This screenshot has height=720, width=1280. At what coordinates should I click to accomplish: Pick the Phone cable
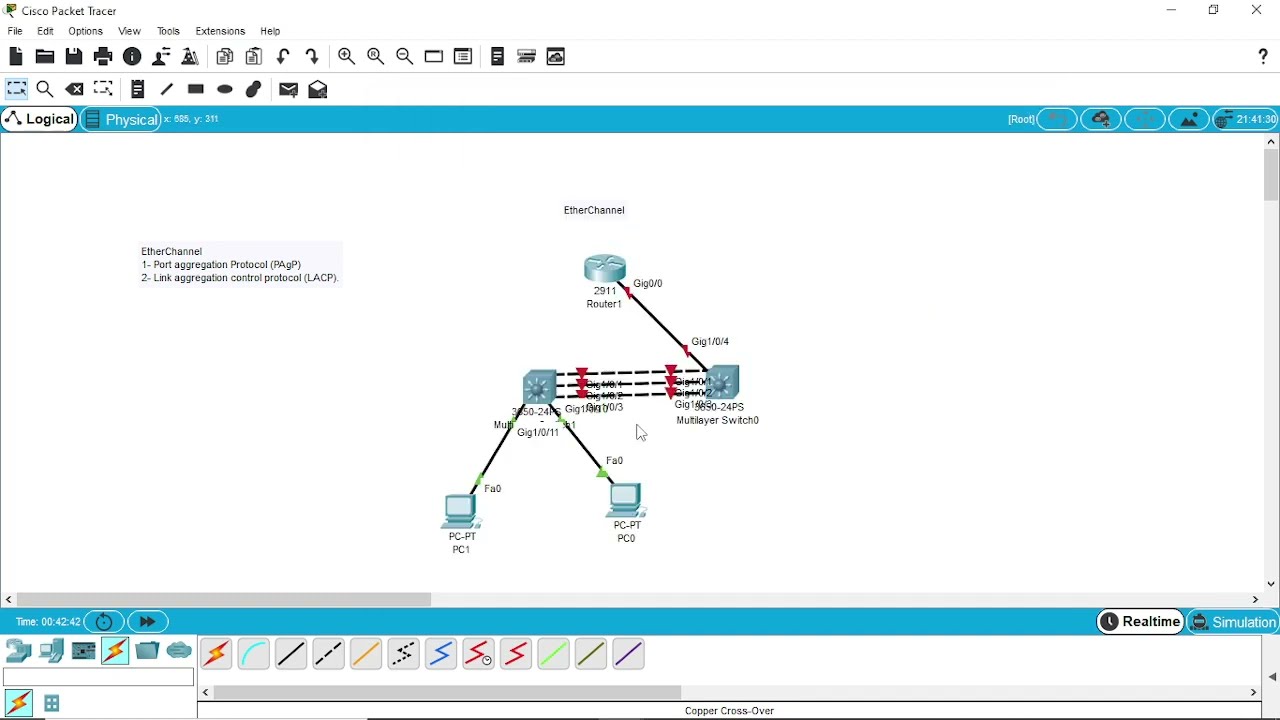(x=403, y=654)
